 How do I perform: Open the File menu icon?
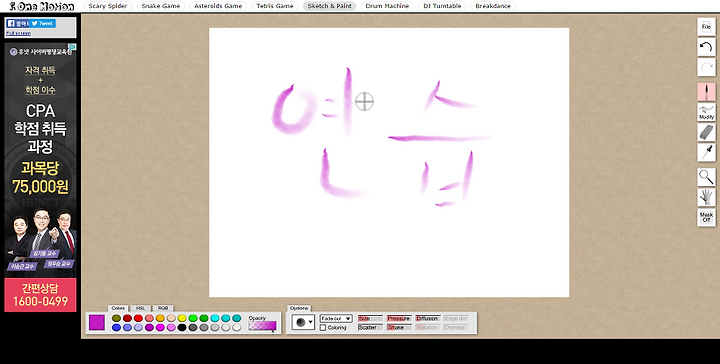click(x=706, y=27)
